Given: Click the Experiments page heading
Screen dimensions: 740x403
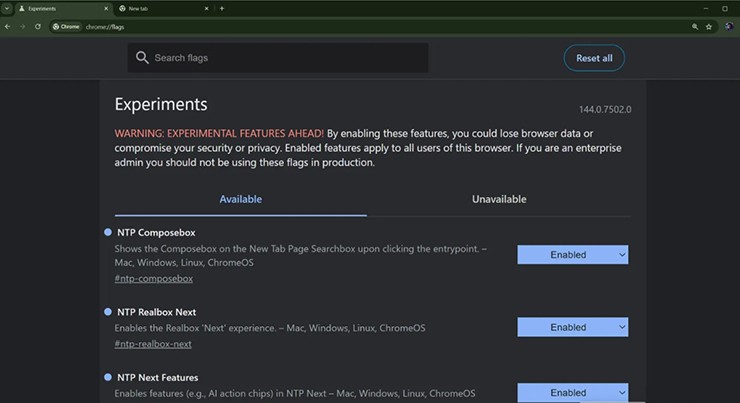Looking at the screenshot, I should click(x=161, y=104).
